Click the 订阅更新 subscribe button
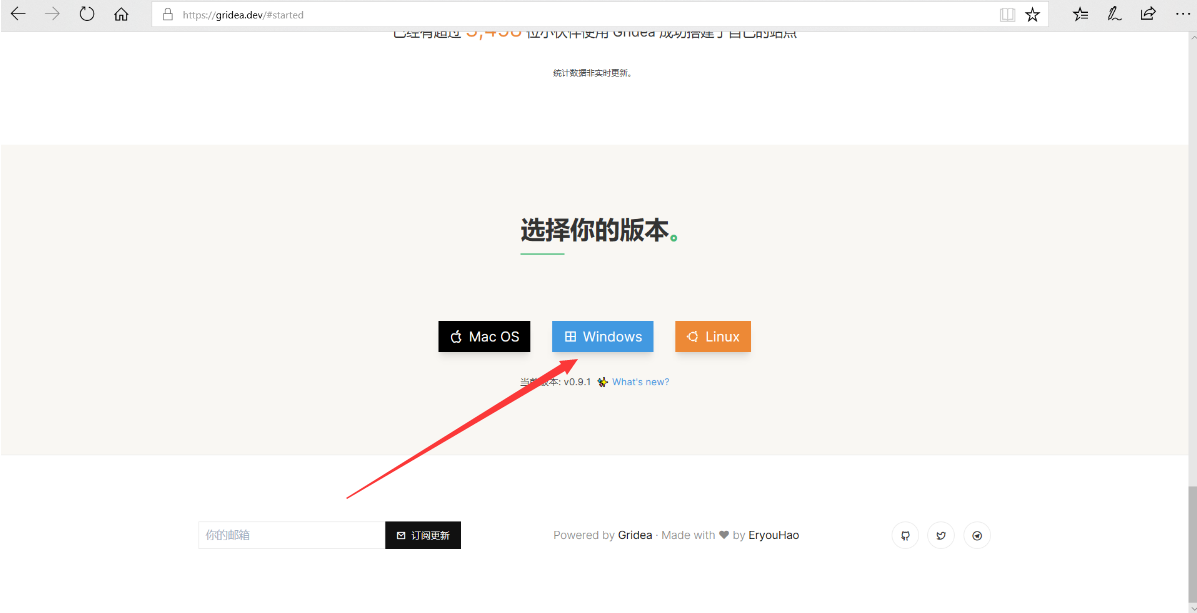The height and width of the screenshot is (613, 1197). point(422,535)
